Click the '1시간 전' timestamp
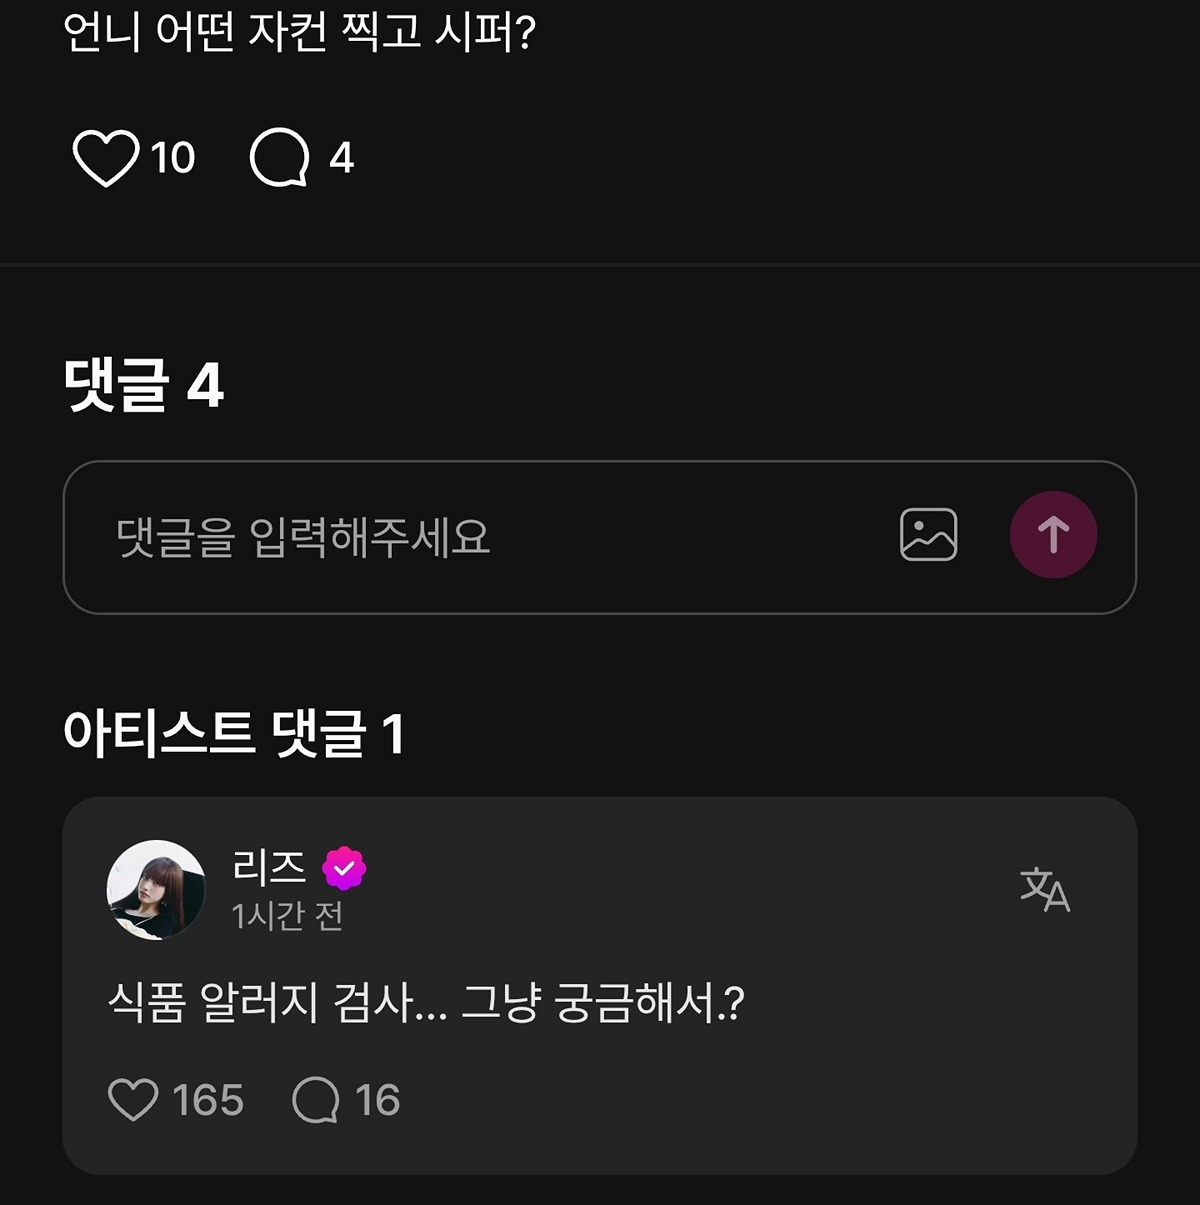1200x1205 pixels. (287, 916)
